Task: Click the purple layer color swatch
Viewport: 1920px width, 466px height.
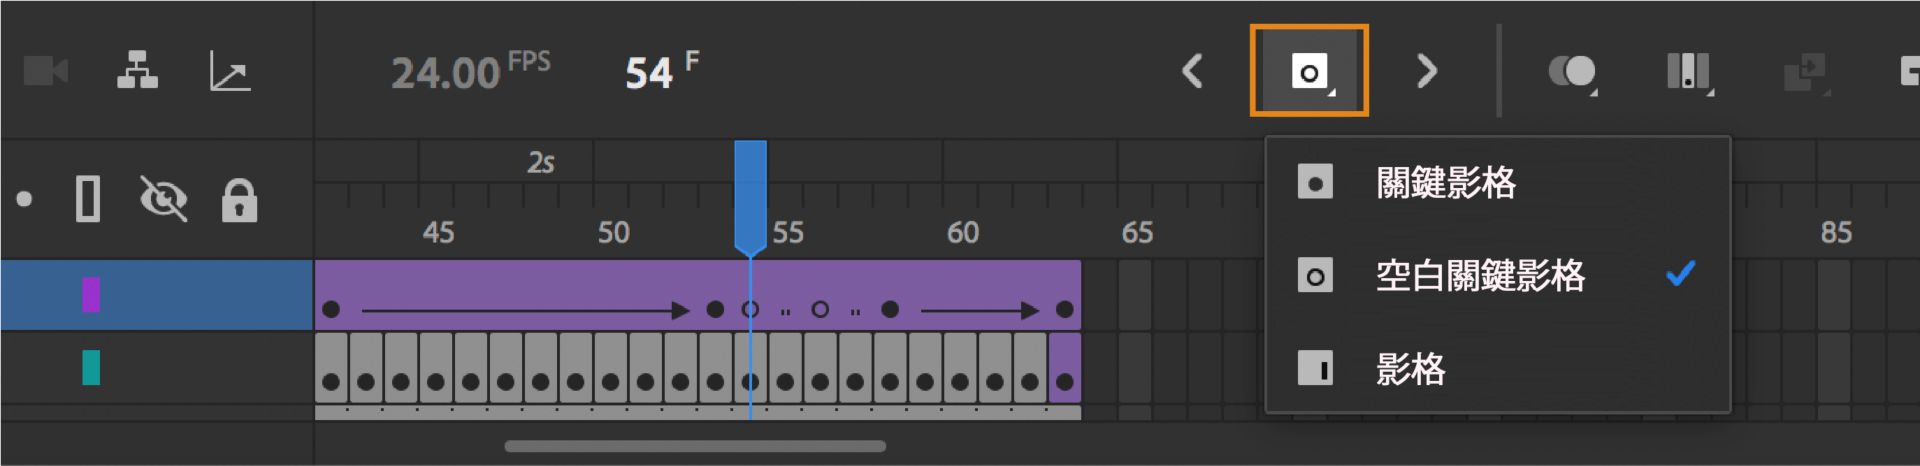Action: coord(91,295)
